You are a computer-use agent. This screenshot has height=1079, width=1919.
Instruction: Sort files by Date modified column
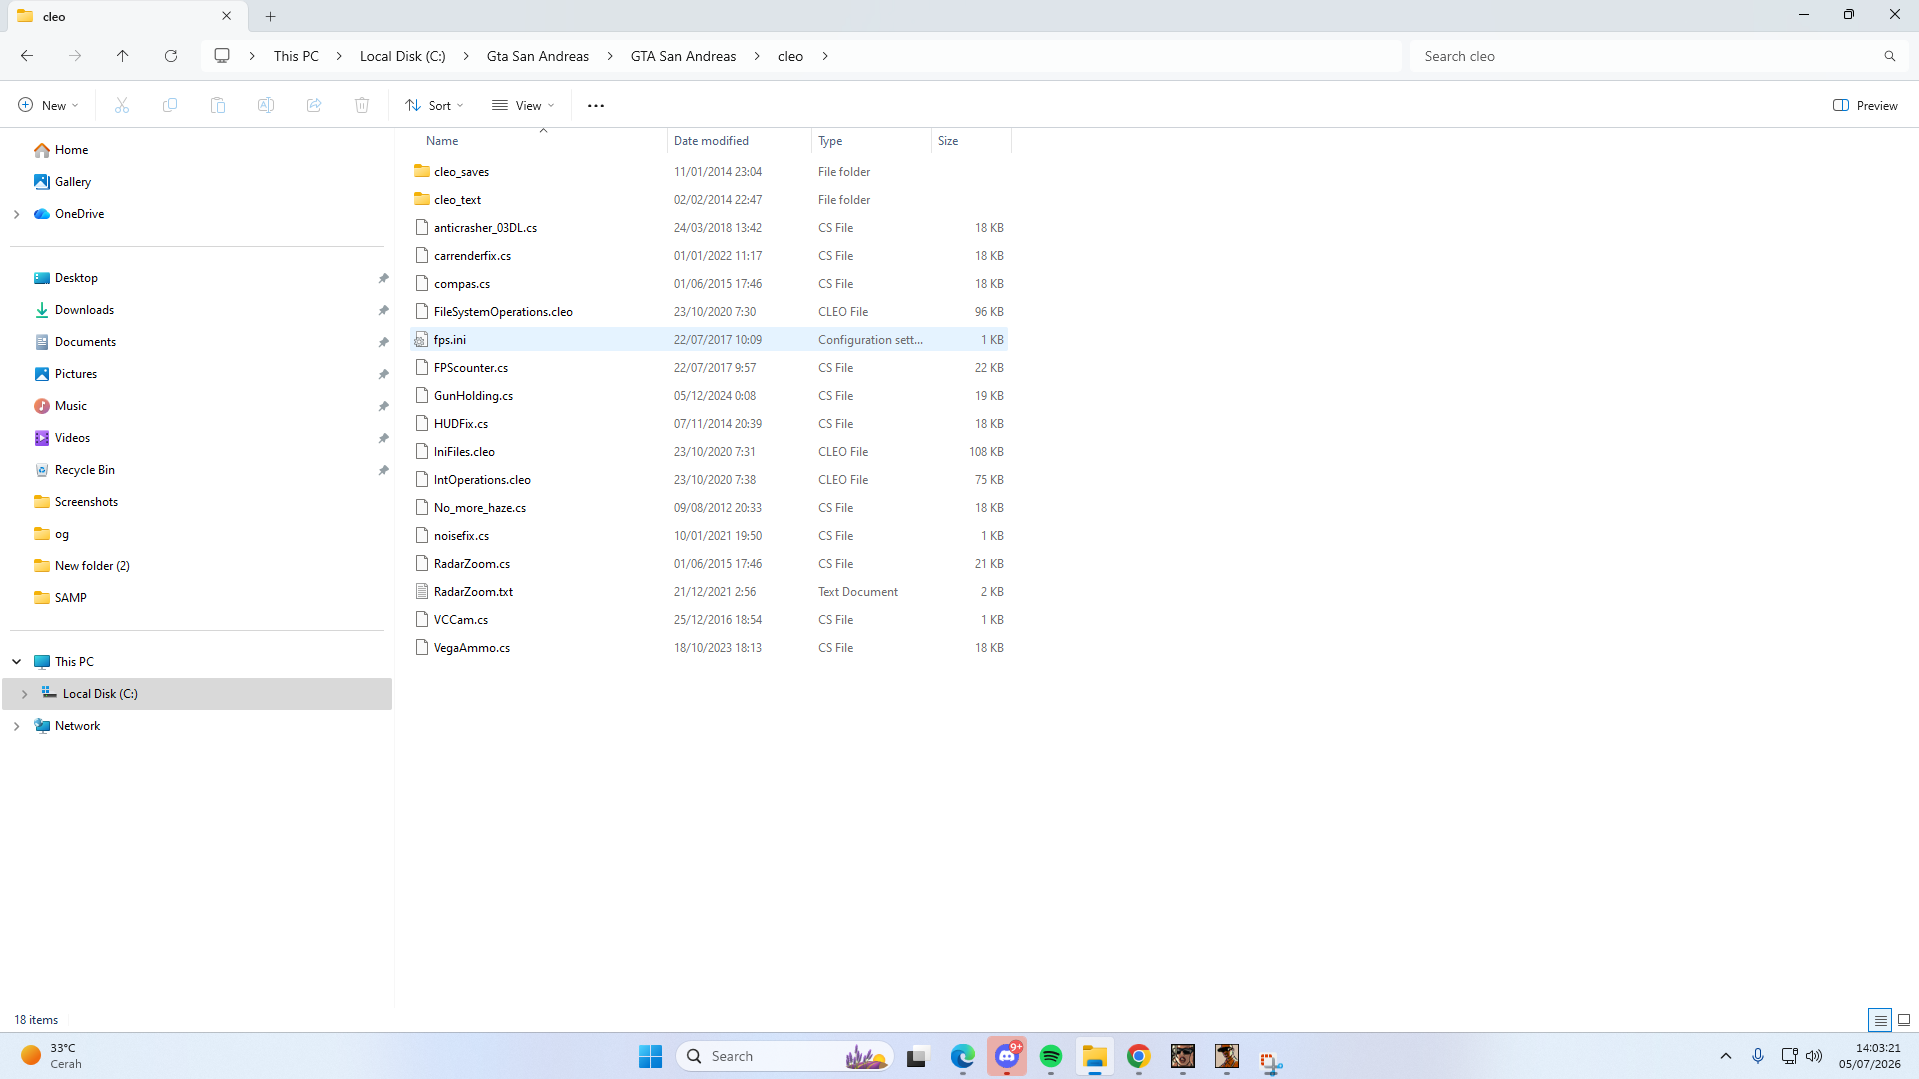point(711,141)
